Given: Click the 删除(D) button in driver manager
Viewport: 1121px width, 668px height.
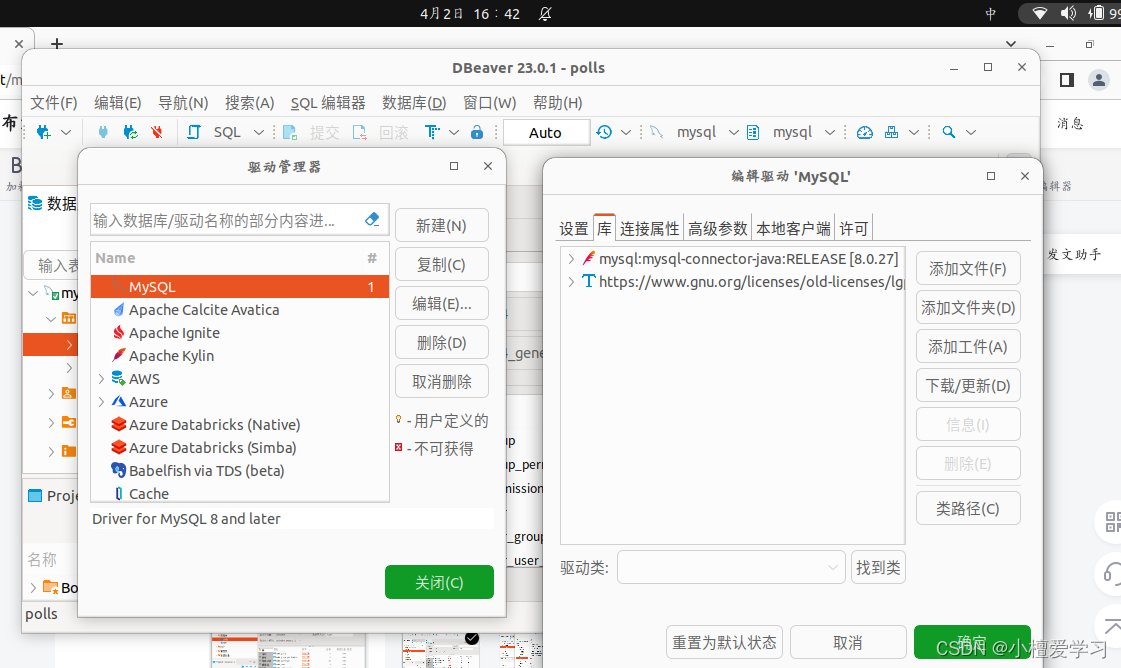Looking at the screenshot, I should tap(441, 343).
